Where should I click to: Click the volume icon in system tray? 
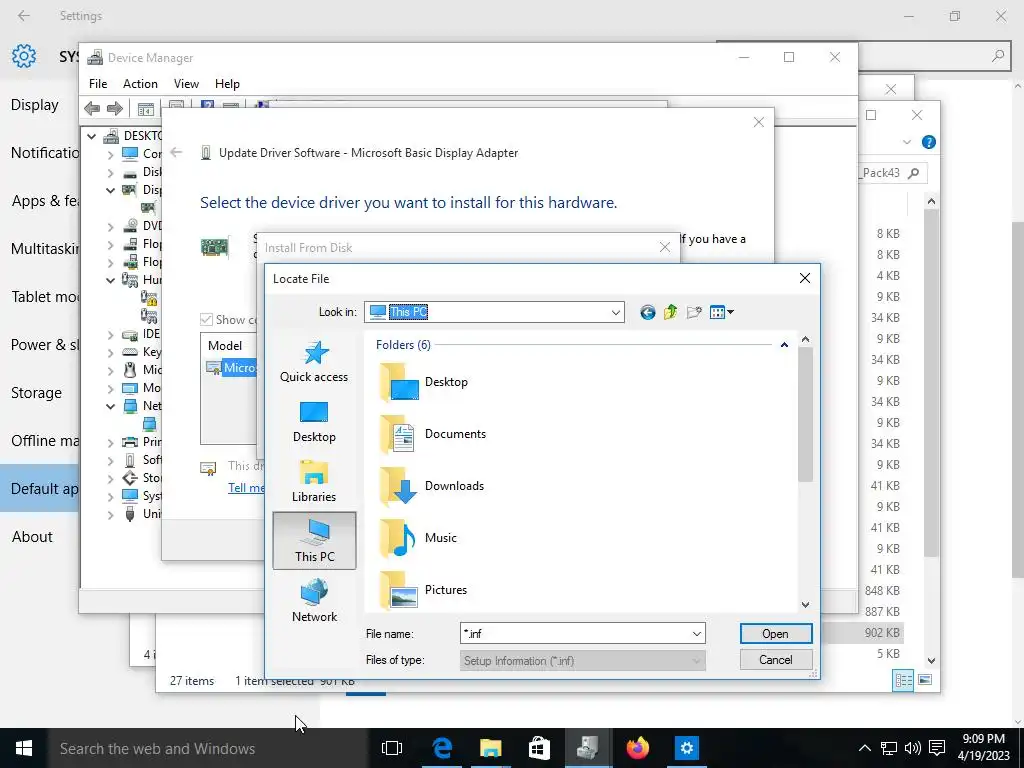[x=913, y=748]
